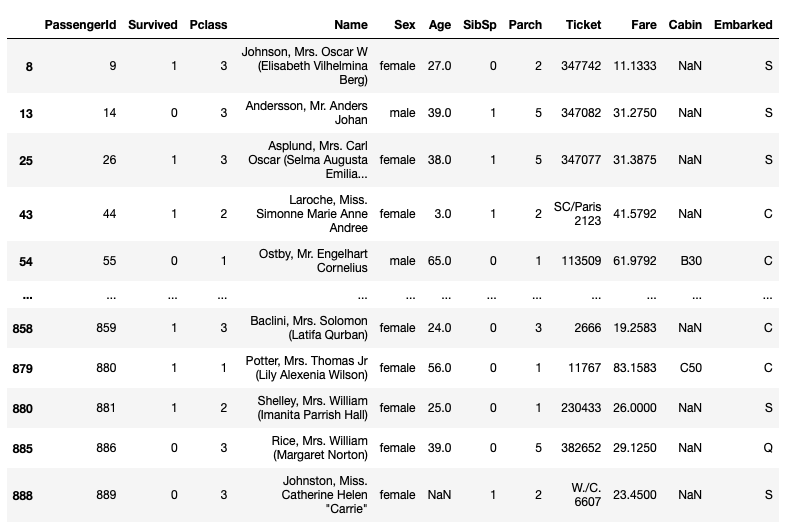Click fare value 11.1333
This screenshot has width=786, height=530.
[x=635, y=66]
